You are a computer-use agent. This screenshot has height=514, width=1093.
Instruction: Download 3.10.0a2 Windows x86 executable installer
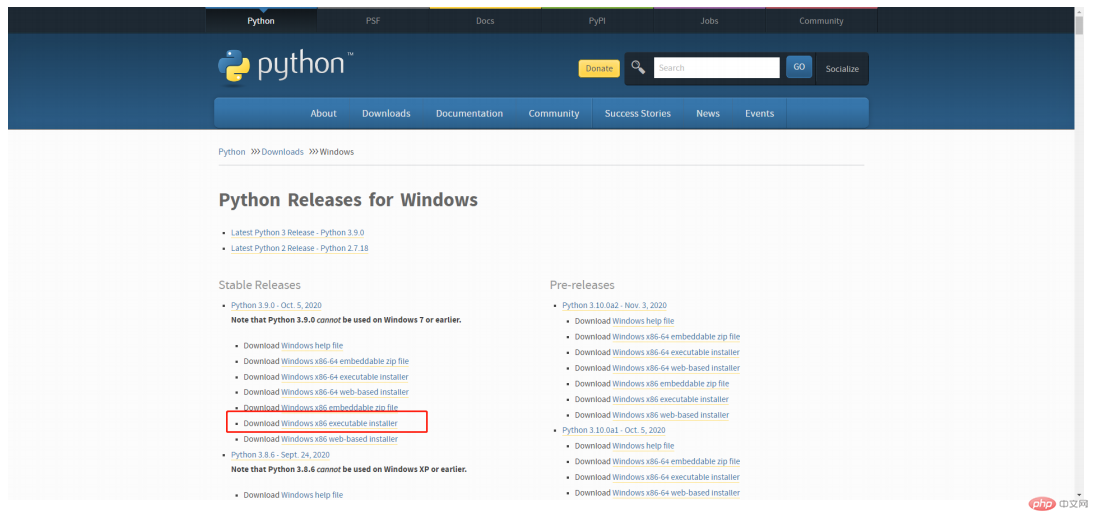670,399
